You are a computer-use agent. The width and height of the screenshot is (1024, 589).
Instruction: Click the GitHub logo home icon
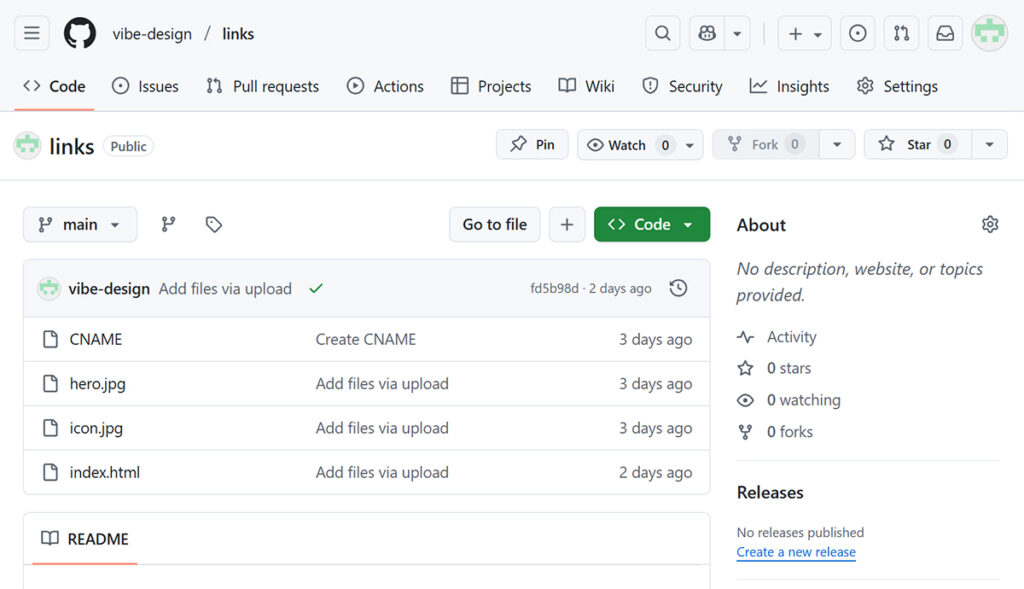point(80,34)
